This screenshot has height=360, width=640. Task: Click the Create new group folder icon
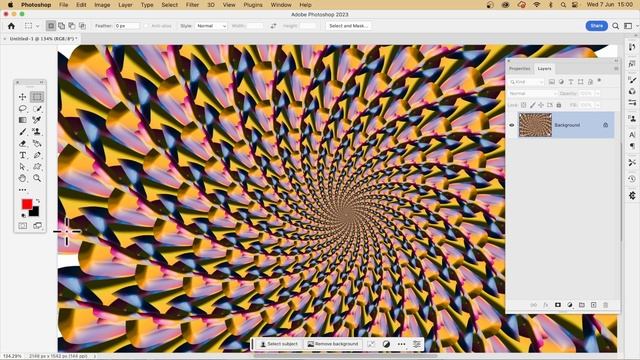(582, 305)
